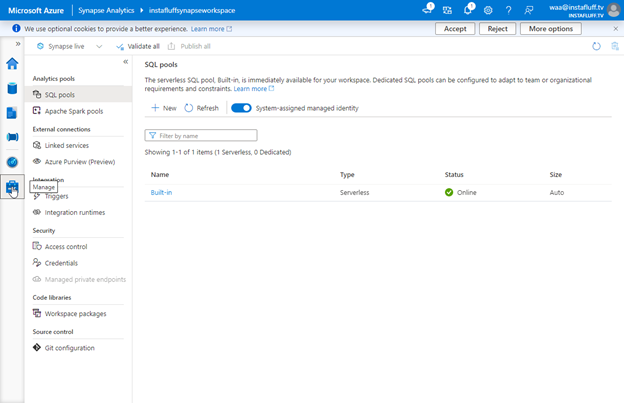
Task: Open release updates megaphone icon
Action: tap(428, 9)
